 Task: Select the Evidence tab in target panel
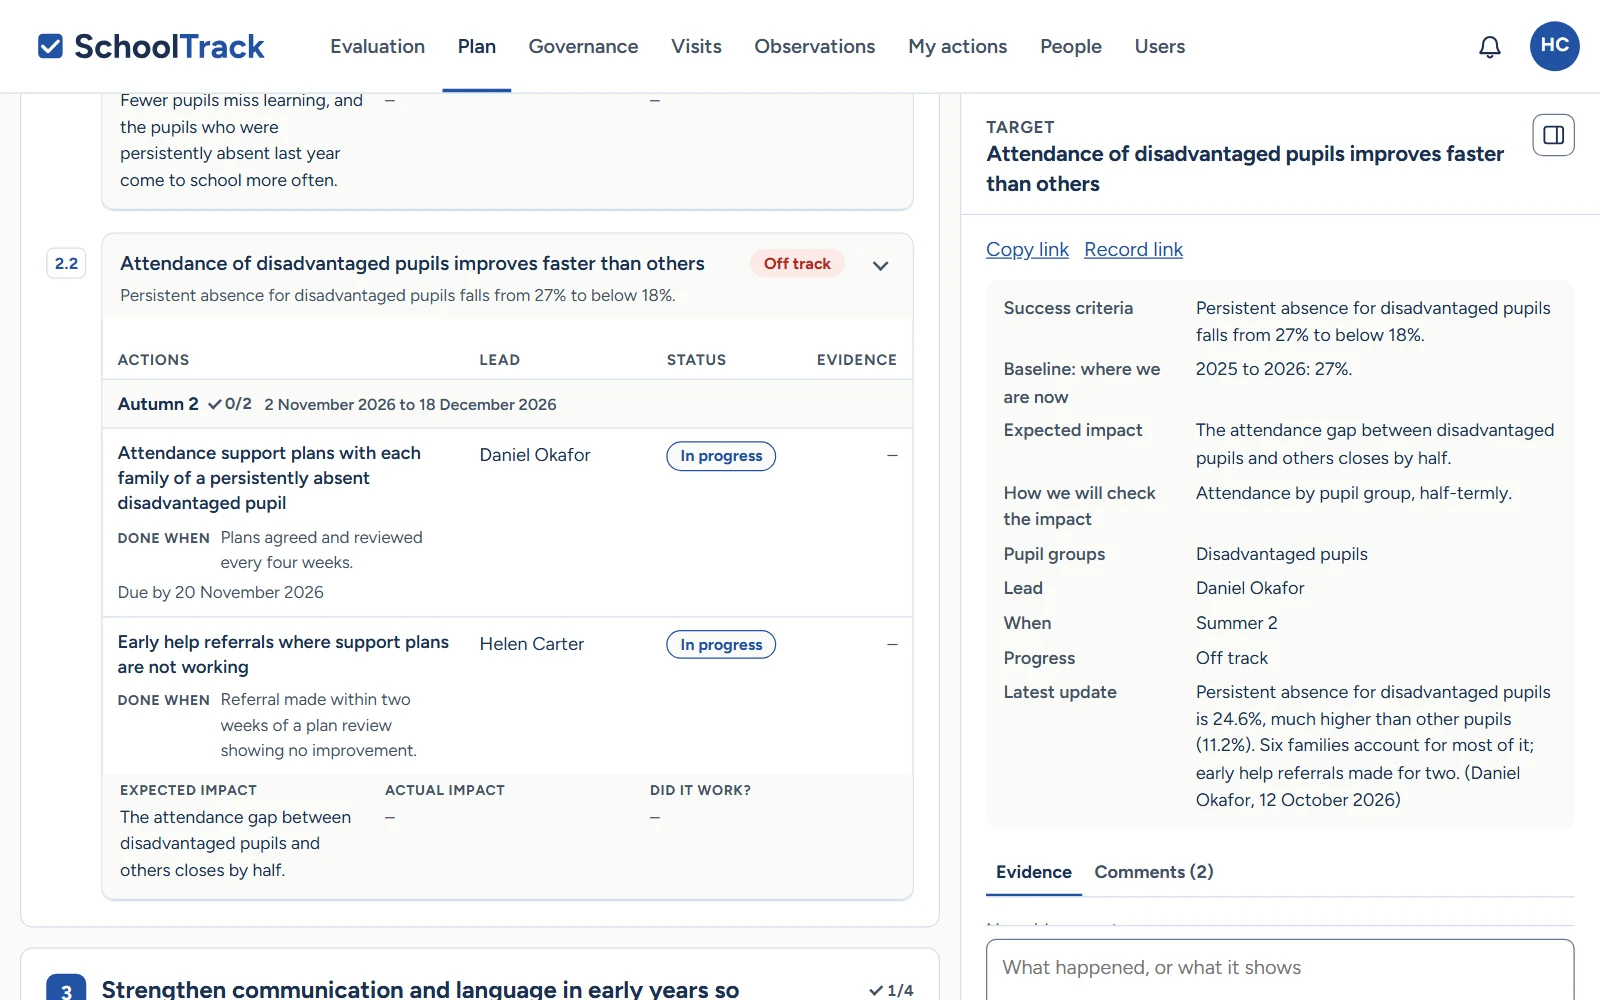click(1033, 872)
